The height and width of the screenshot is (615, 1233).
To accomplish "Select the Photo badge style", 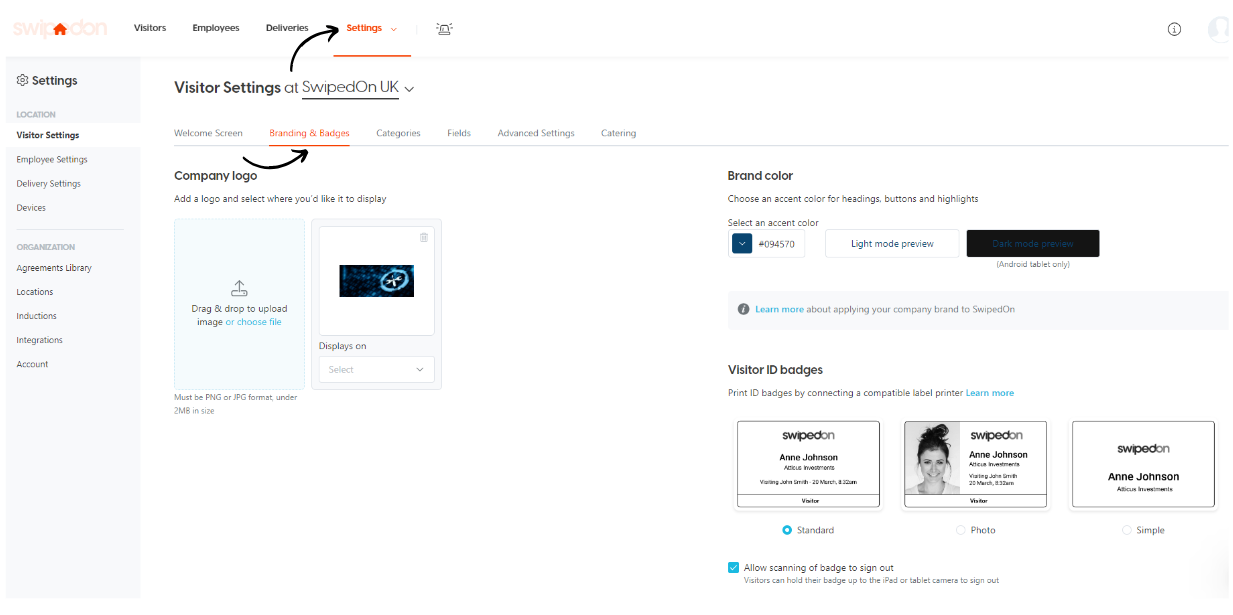I will tap(960, 530).
